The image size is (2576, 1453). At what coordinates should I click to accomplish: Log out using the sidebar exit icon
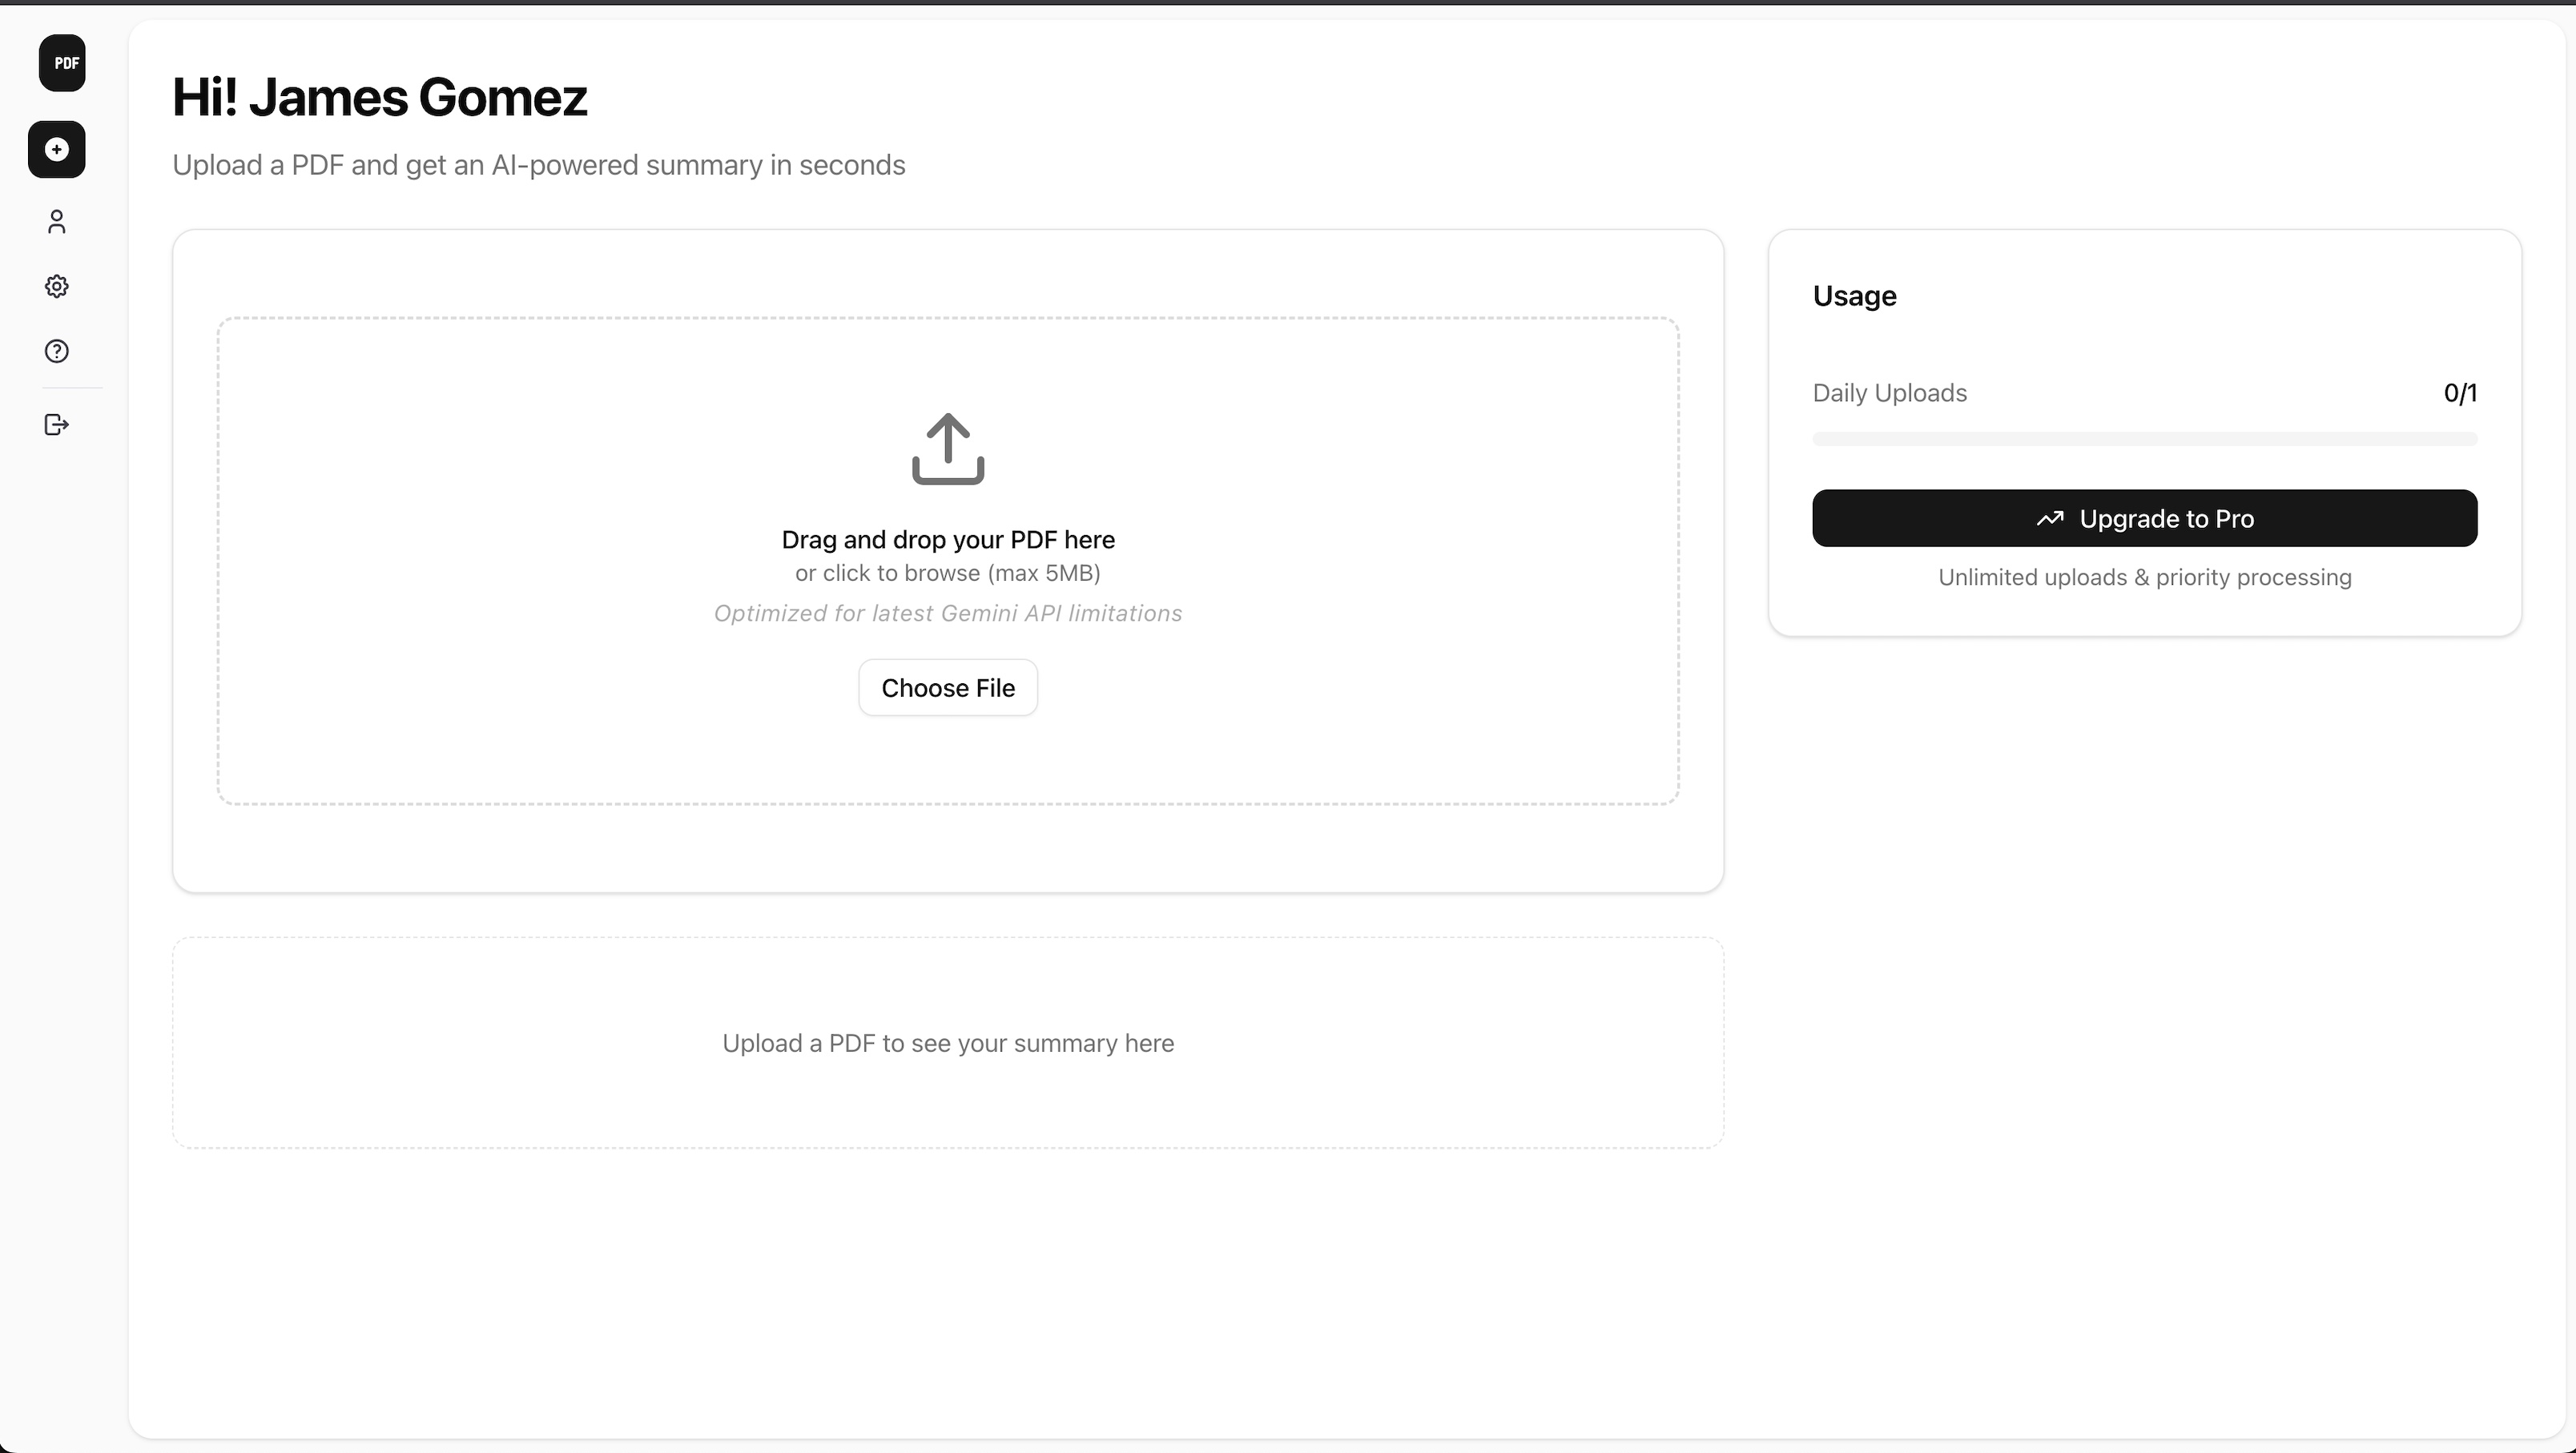click(x=57, y=425)
